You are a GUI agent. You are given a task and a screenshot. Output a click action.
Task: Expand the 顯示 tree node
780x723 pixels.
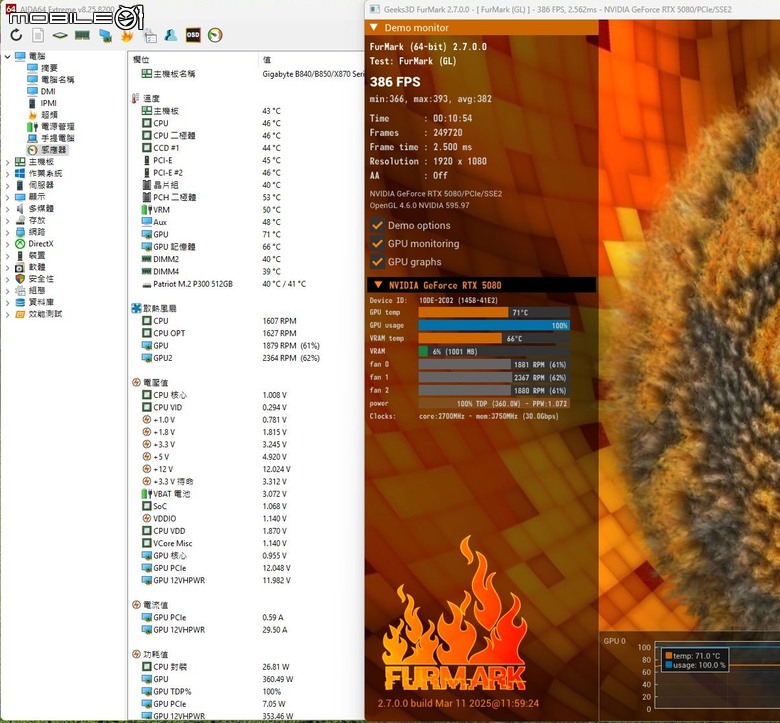(7, 197)
